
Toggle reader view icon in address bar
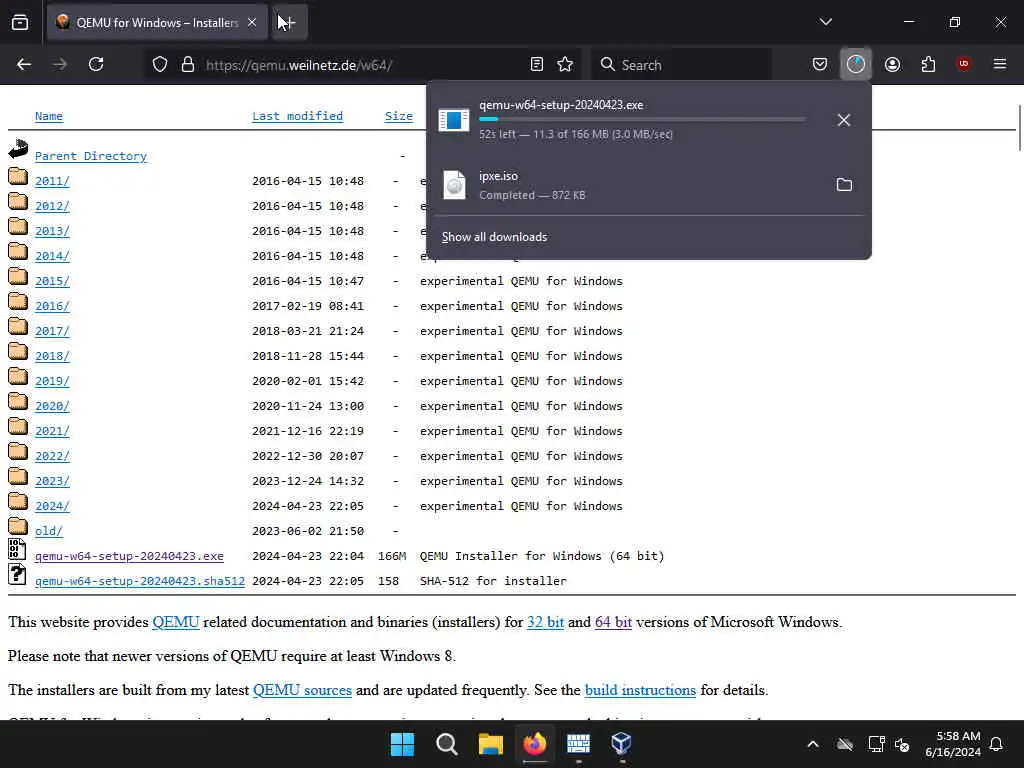(x=537, y=64)
